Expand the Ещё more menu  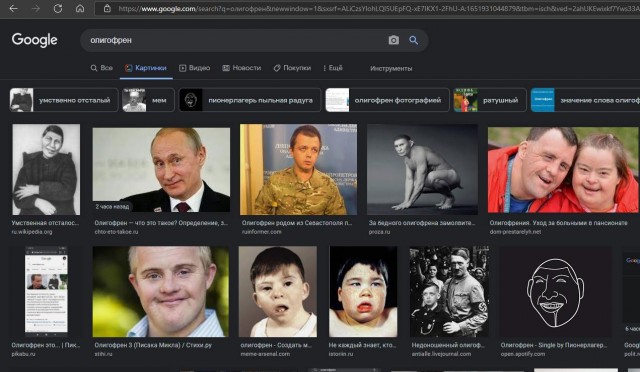tap(333, 68)
